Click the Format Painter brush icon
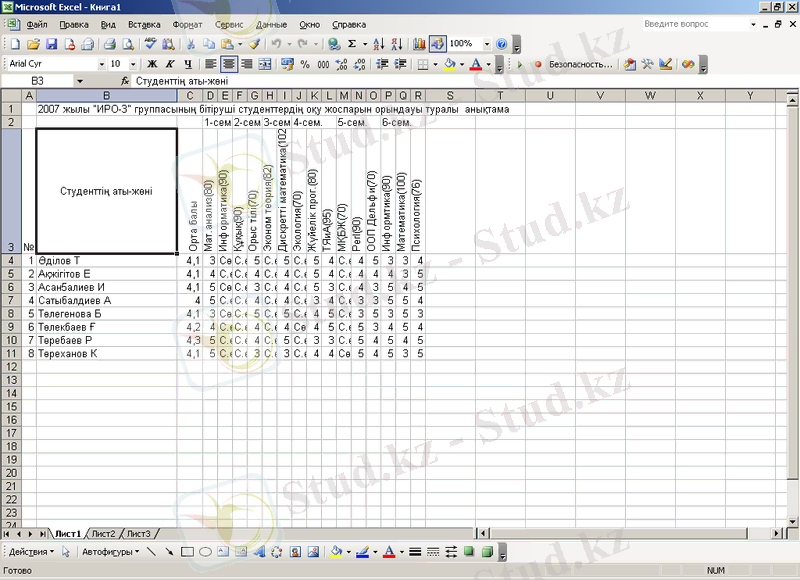Viewport: 800px width, 580px height. click(255, 44)
